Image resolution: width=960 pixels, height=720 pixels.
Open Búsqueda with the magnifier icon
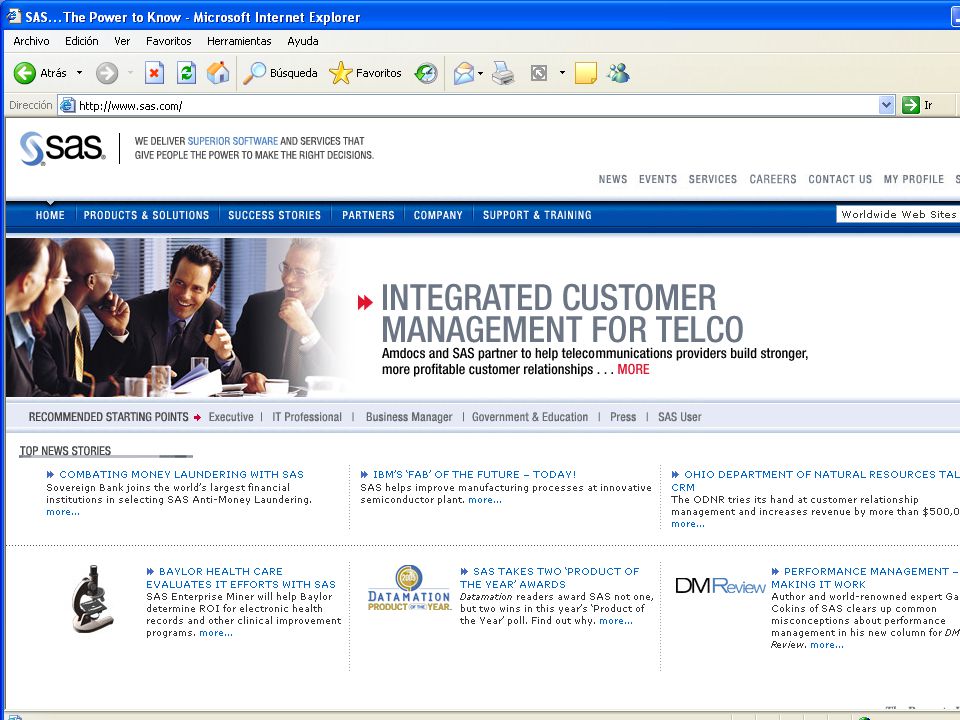coord(254,73)
